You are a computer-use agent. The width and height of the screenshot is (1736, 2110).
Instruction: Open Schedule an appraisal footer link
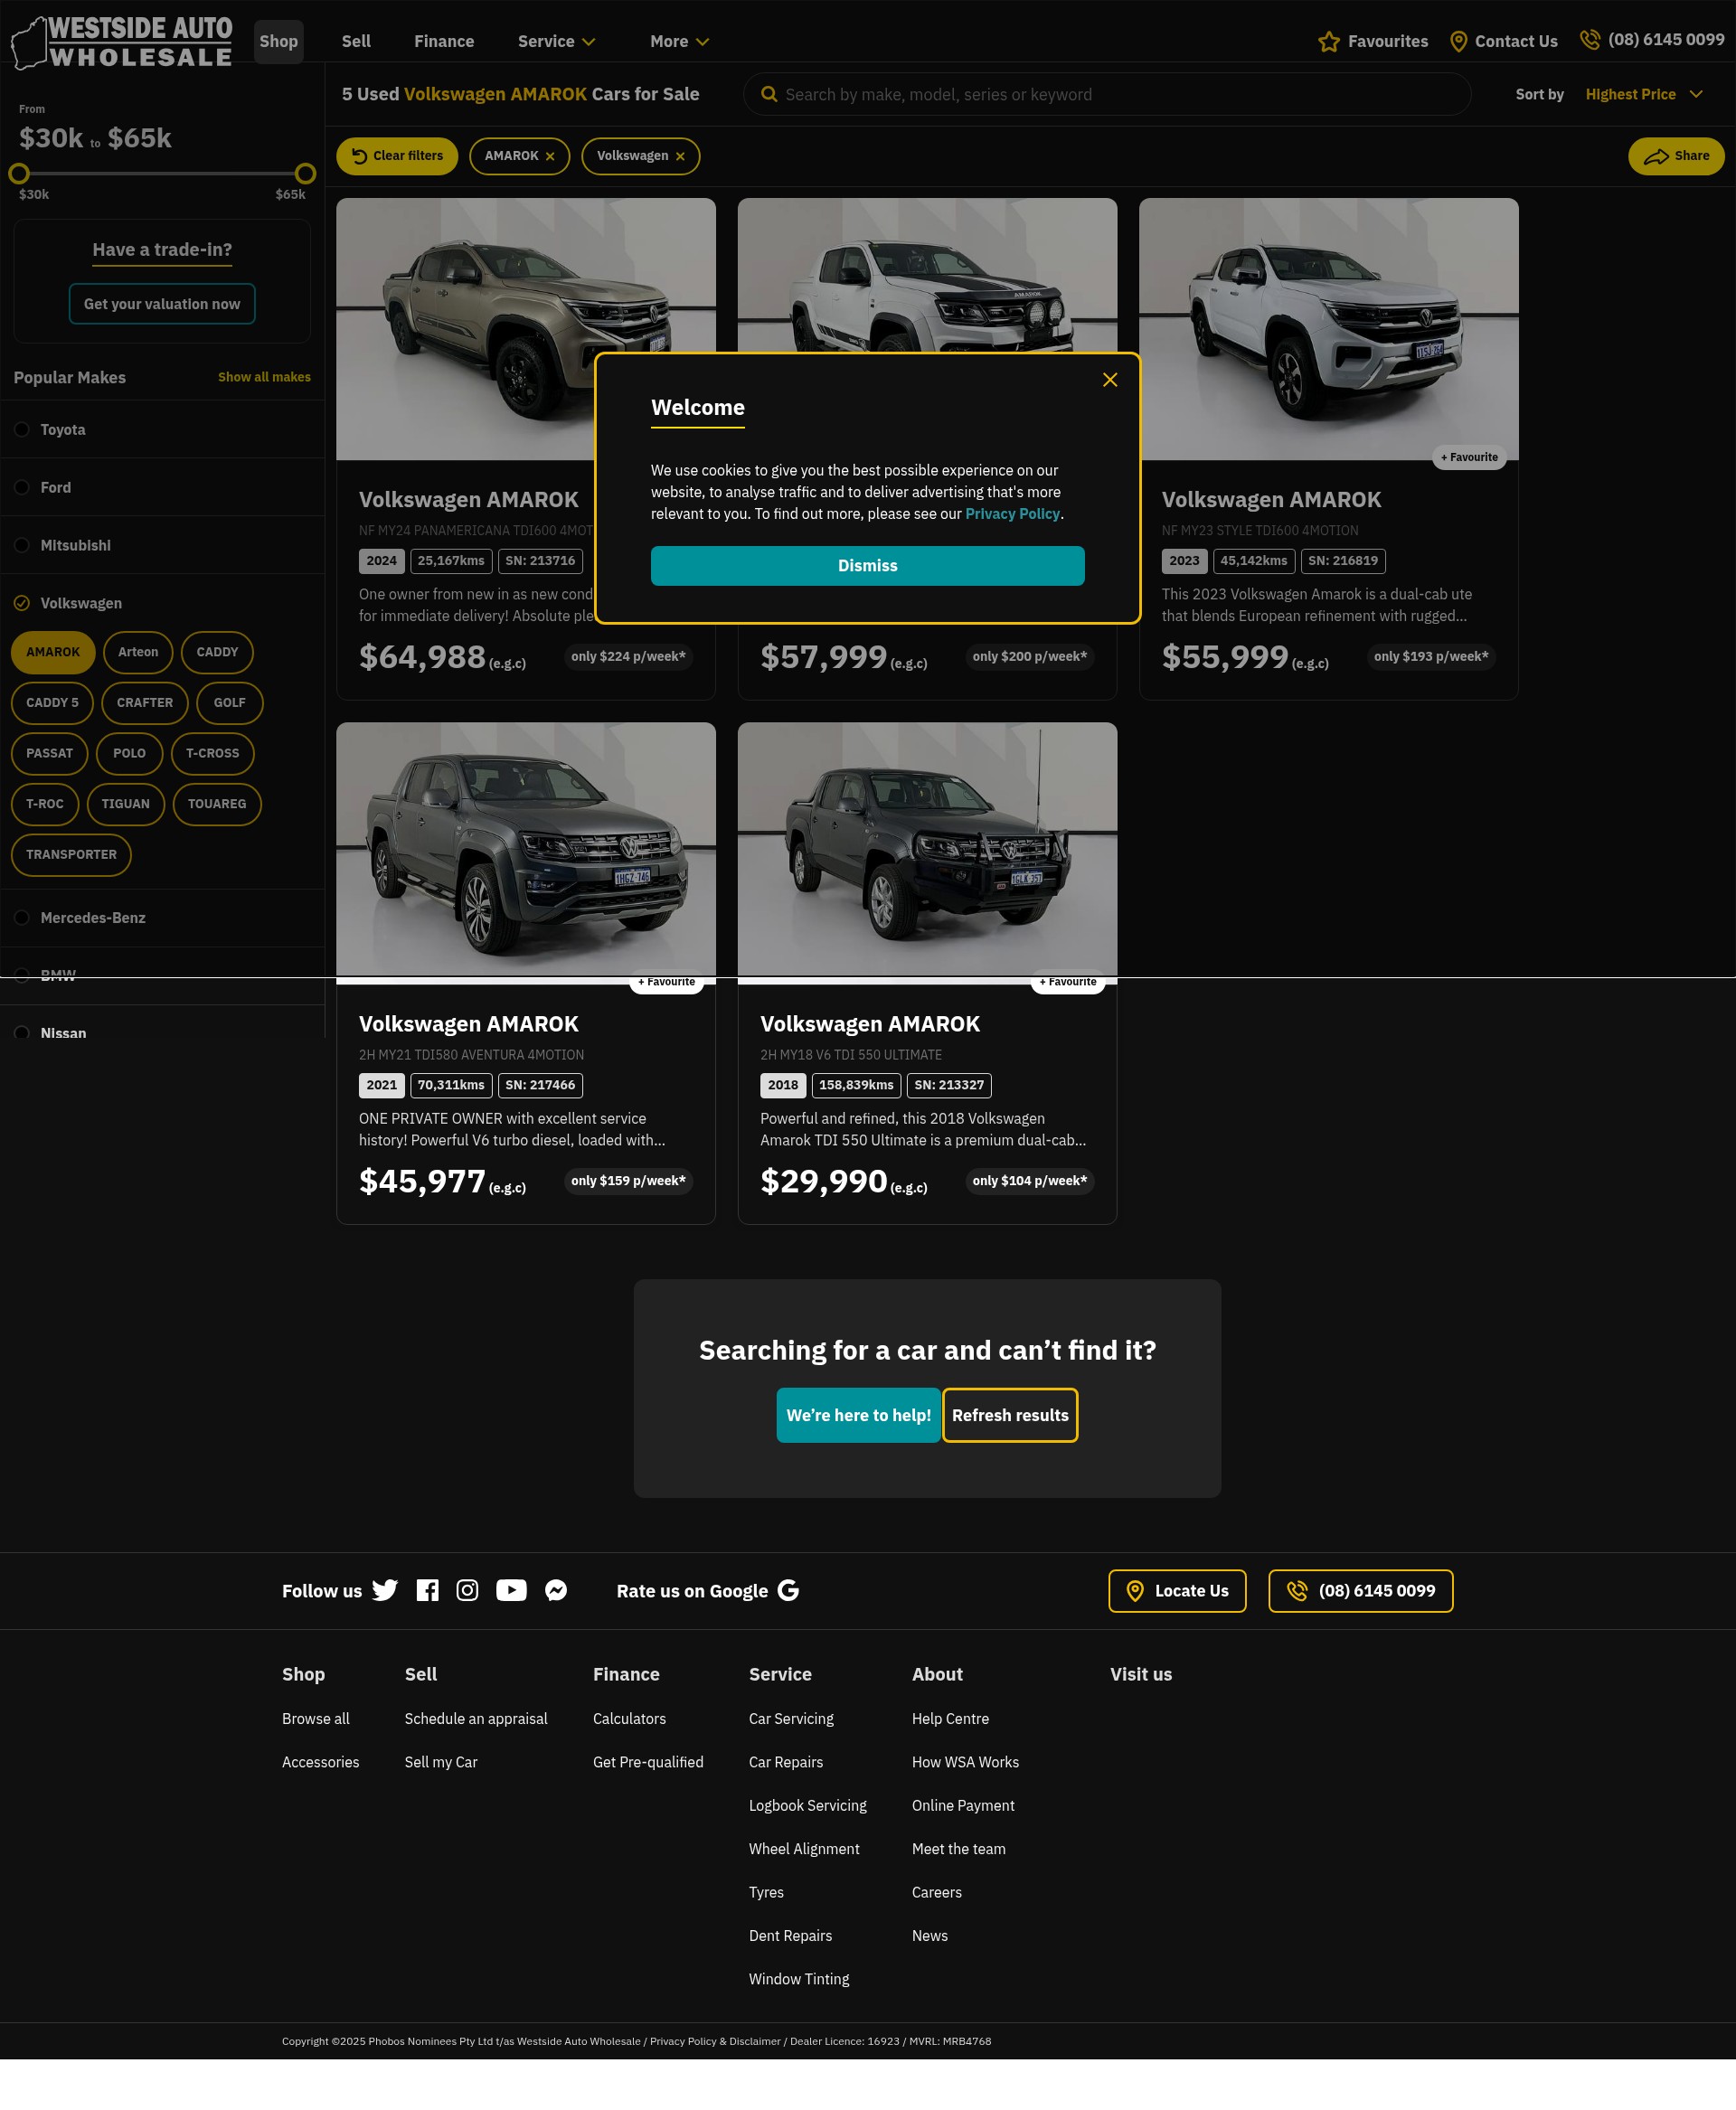476,1718
